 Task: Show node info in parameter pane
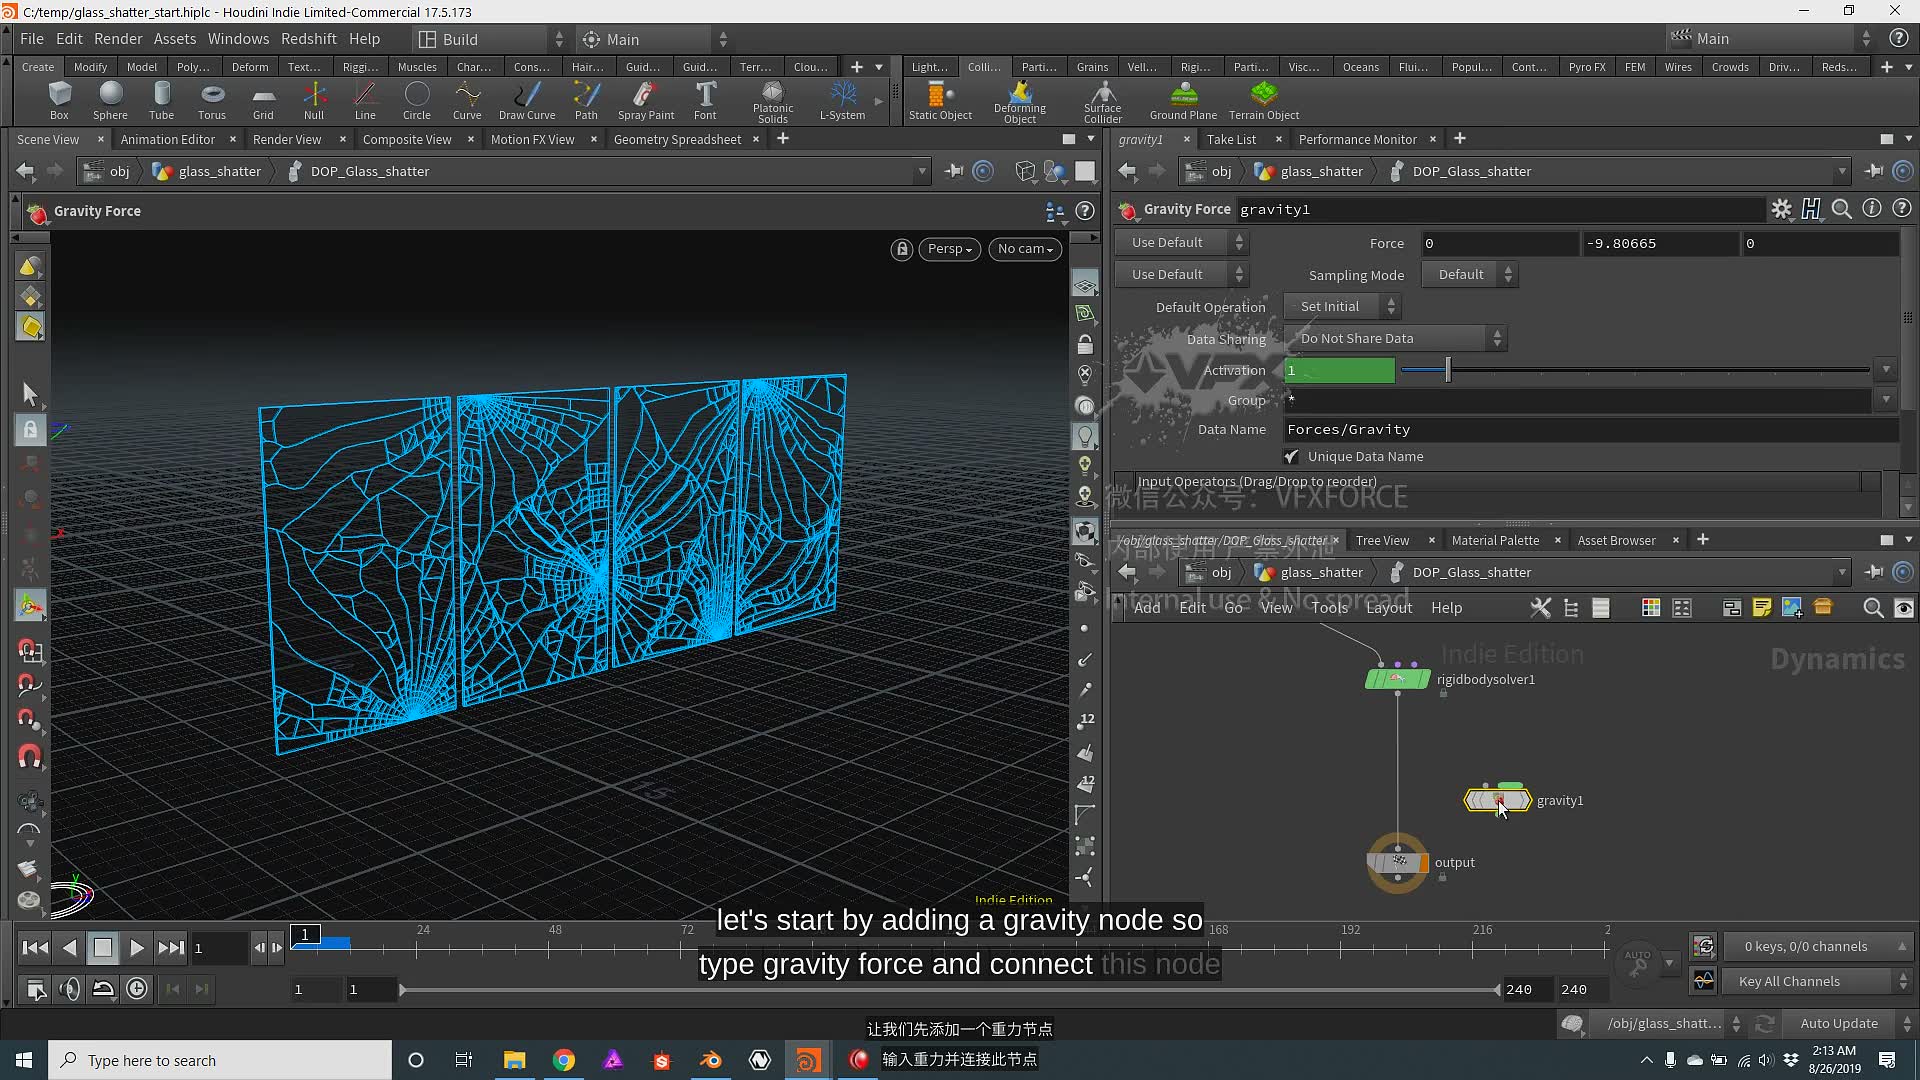coord(1872,208)
